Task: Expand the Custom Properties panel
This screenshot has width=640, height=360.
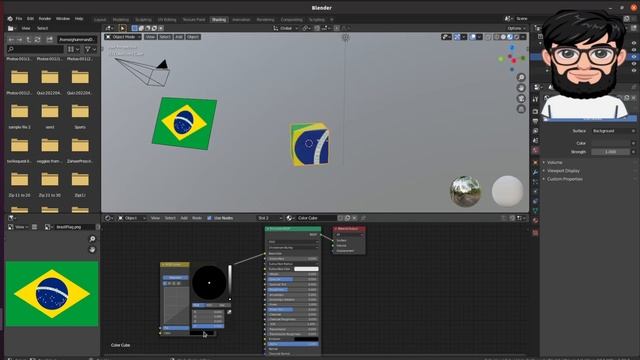Action: 564,179
